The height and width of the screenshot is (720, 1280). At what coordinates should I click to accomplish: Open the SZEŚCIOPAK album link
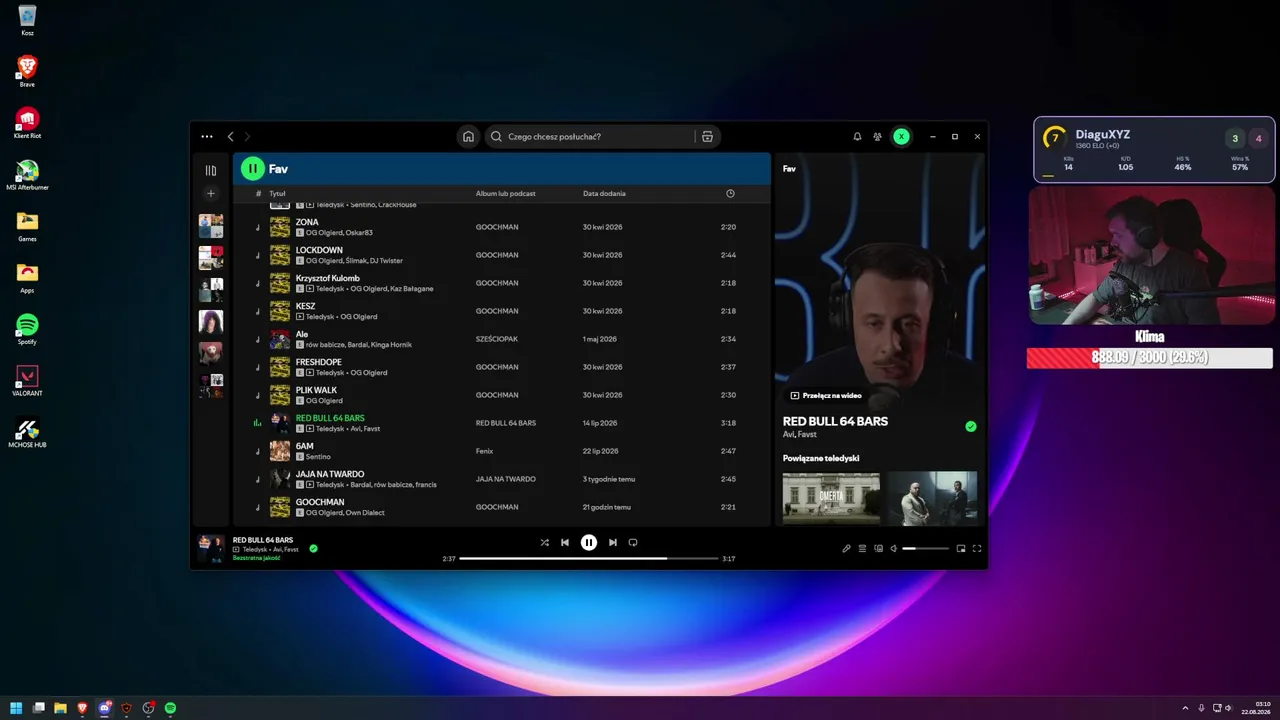[x=497, y=339]
